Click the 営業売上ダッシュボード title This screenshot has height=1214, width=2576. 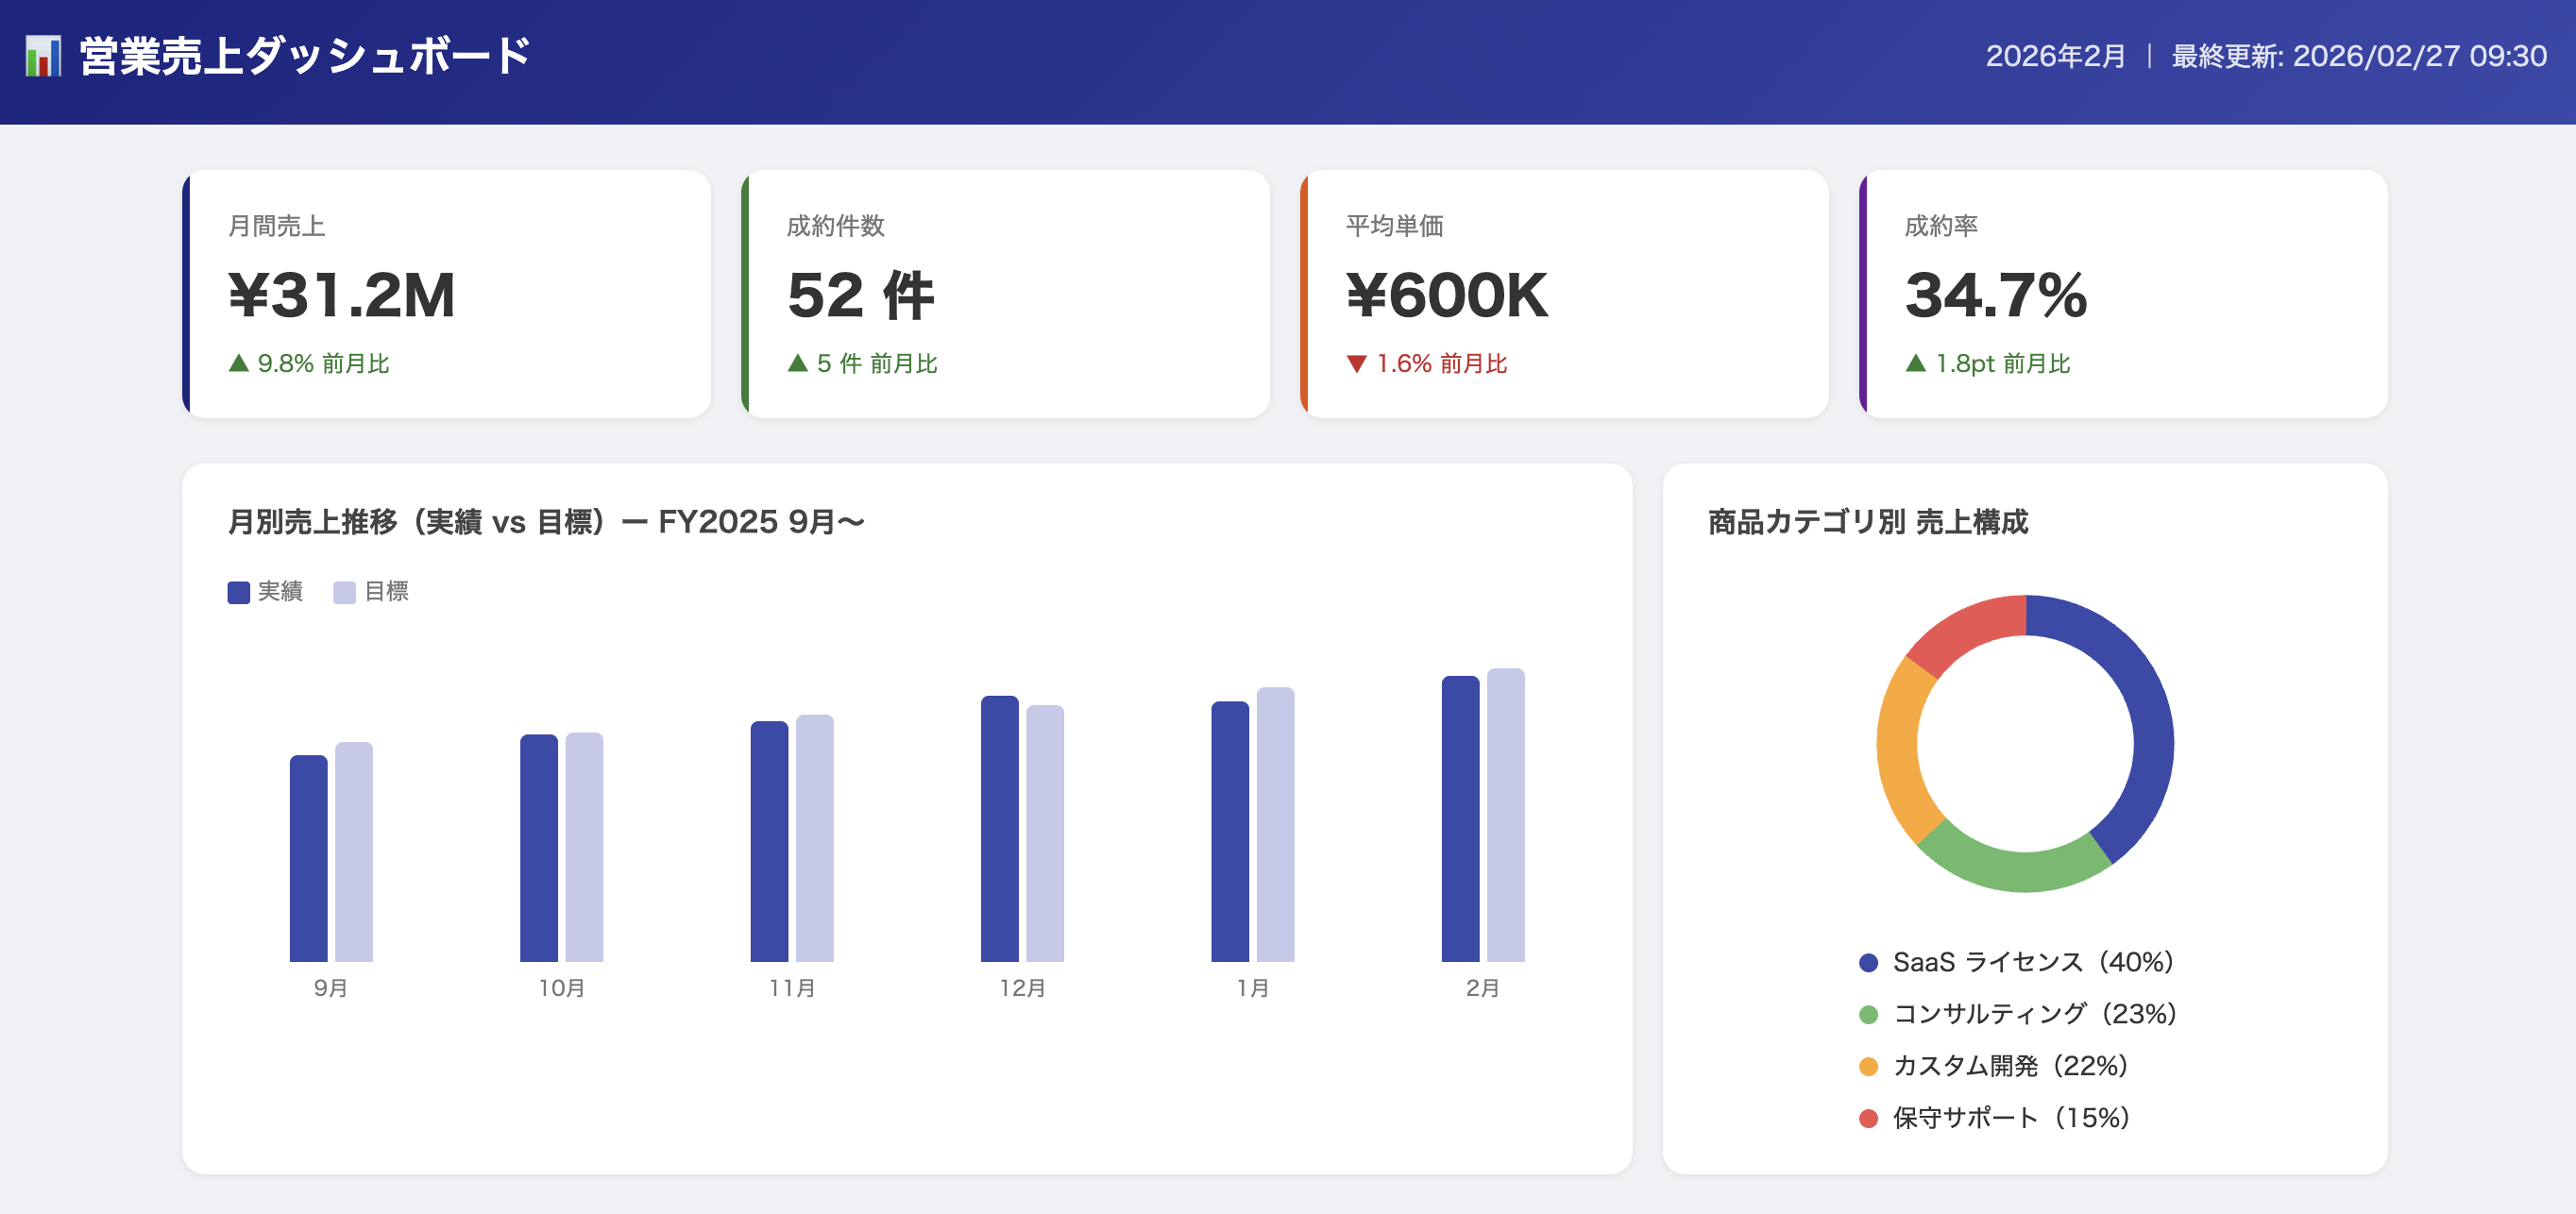coord(305,57)
